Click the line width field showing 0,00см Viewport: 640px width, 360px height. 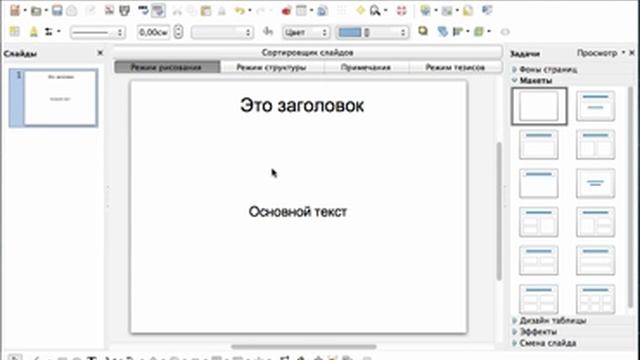point(153,32)
